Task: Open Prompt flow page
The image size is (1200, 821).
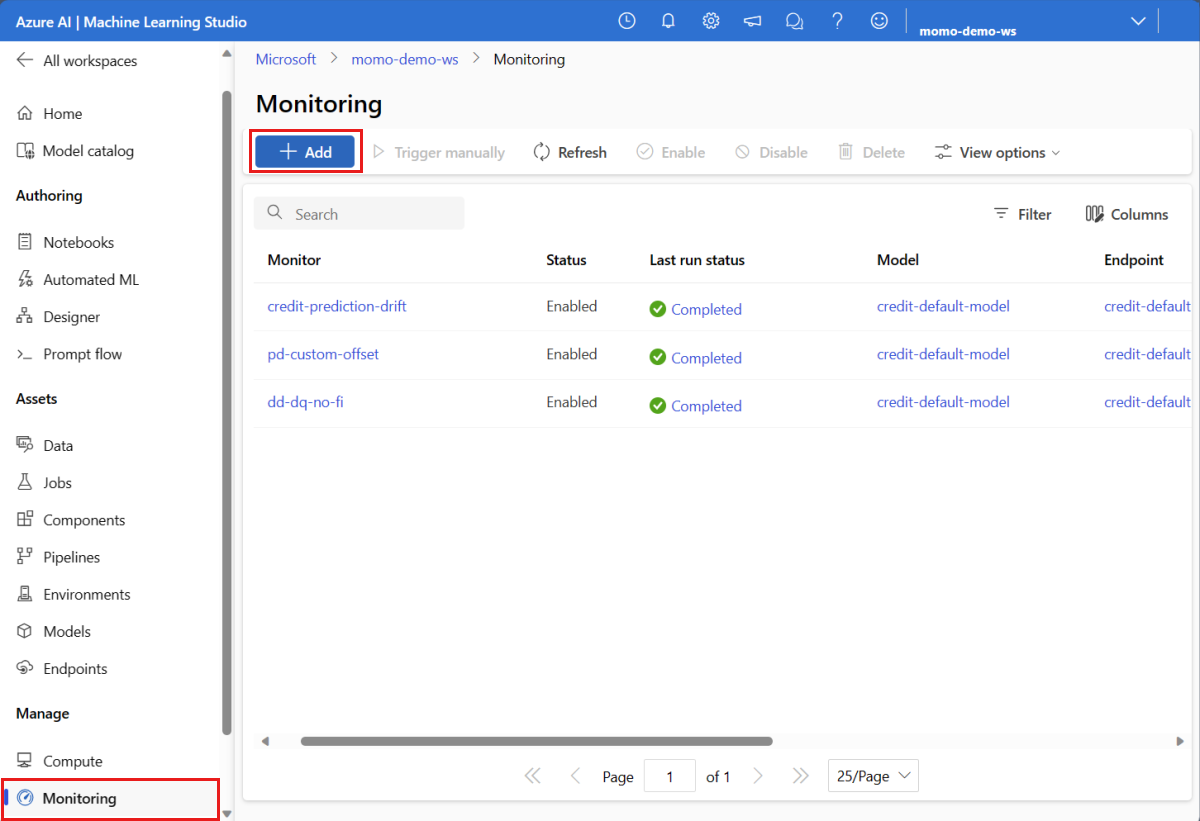Action: tap(70, 354)
